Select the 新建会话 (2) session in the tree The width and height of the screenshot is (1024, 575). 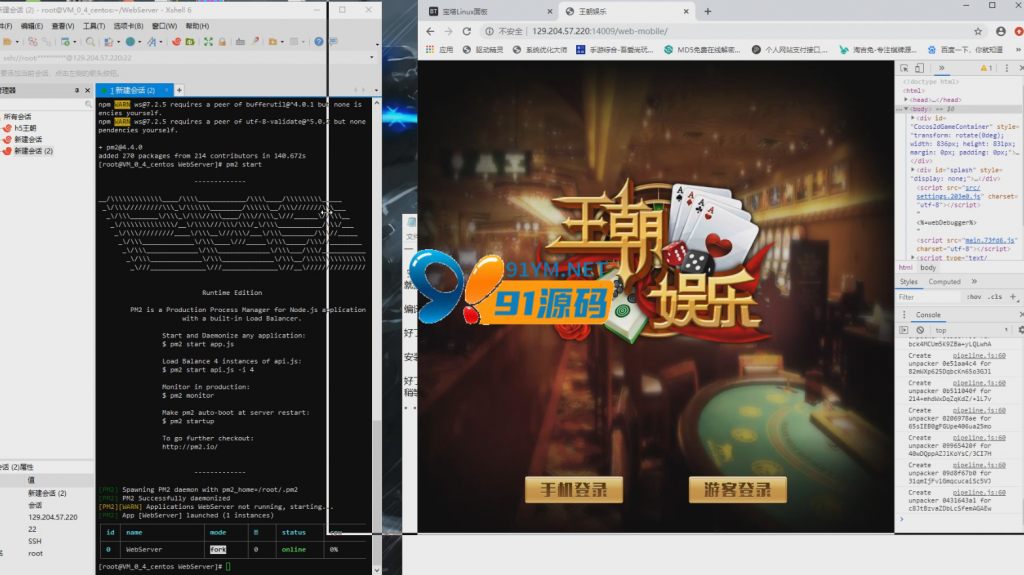(x=33, y=150)
